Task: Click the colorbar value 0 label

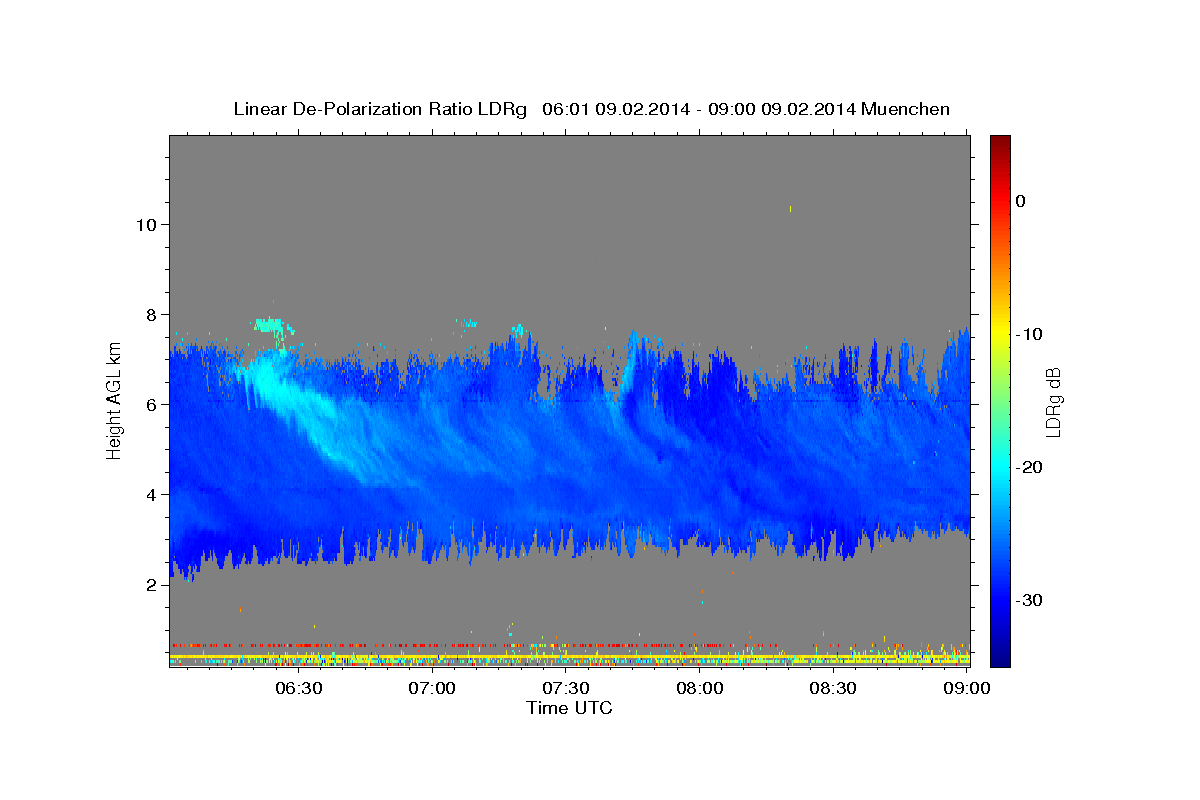Action: point(1021,201)
